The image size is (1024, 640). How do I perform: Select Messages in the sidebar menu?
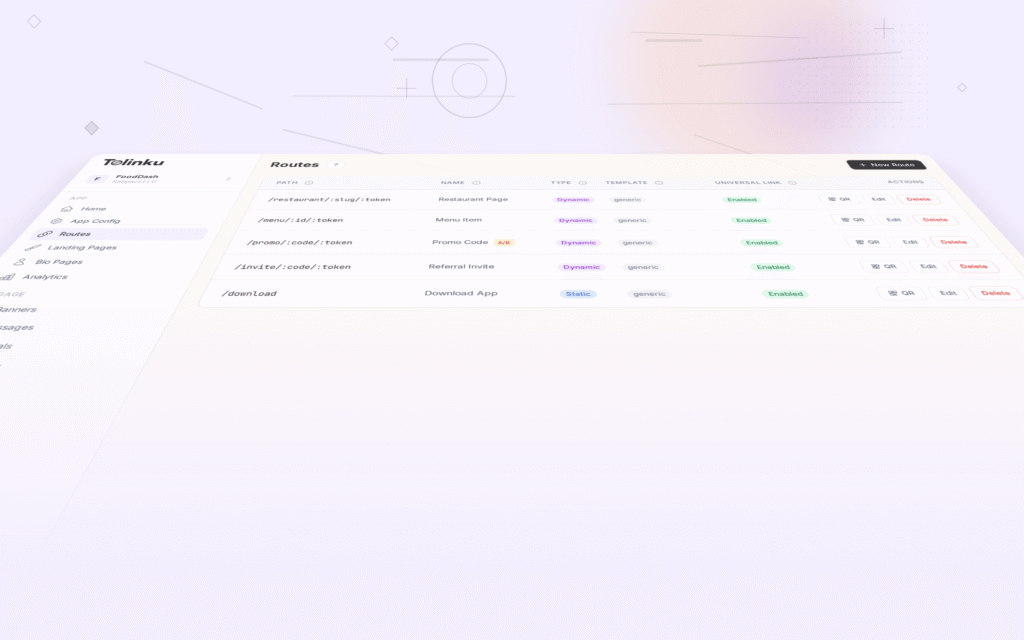[x=14, y=328]
